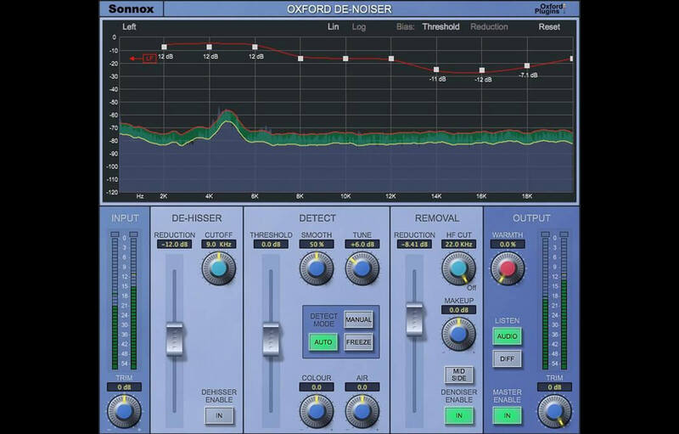The width and height of the screenshot is (679, 434).
Task: Click the Colour 0.0 value field
Action: [317, 387]
